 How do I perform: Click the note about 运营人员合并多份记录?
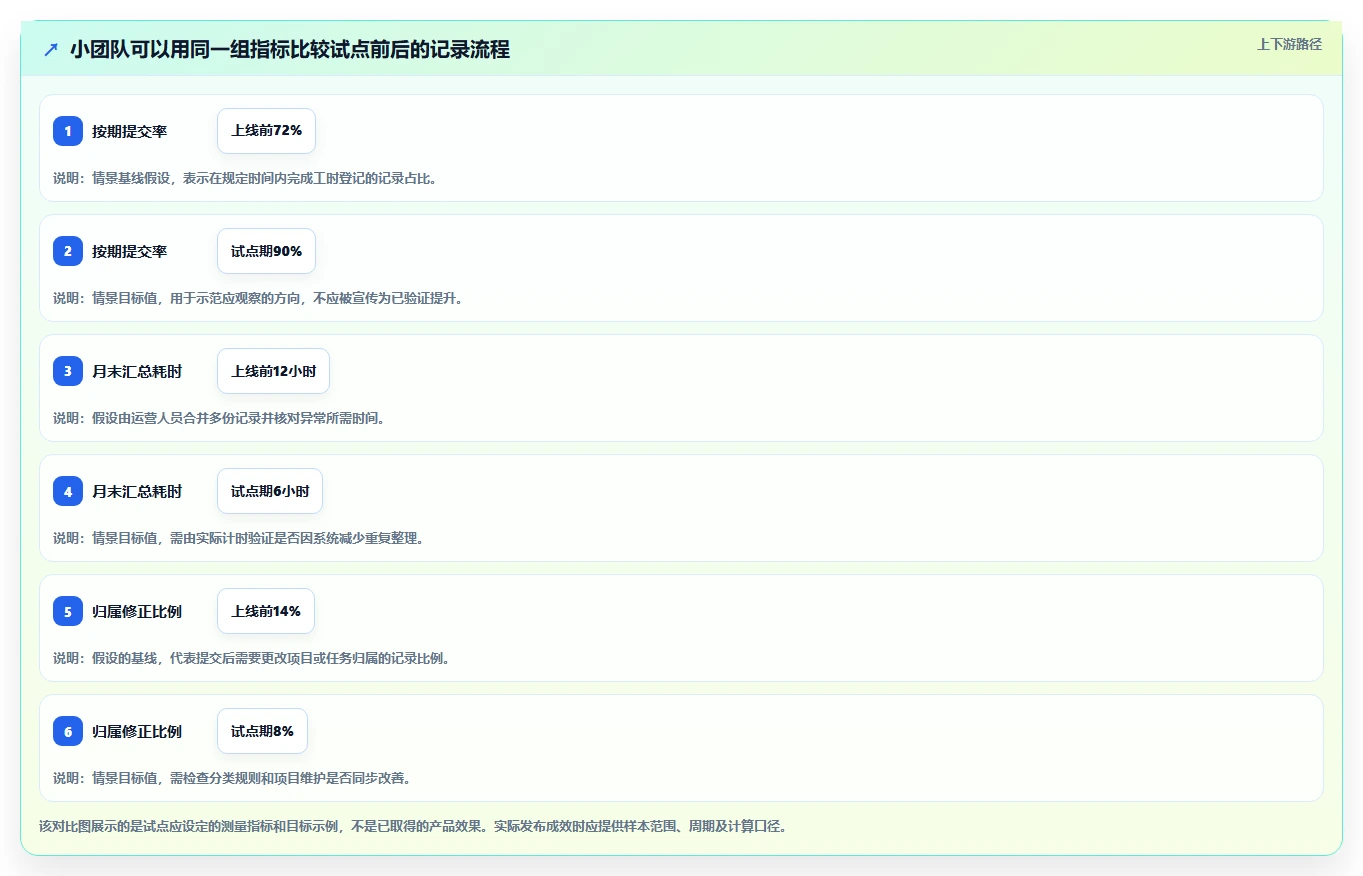(219, 418)
